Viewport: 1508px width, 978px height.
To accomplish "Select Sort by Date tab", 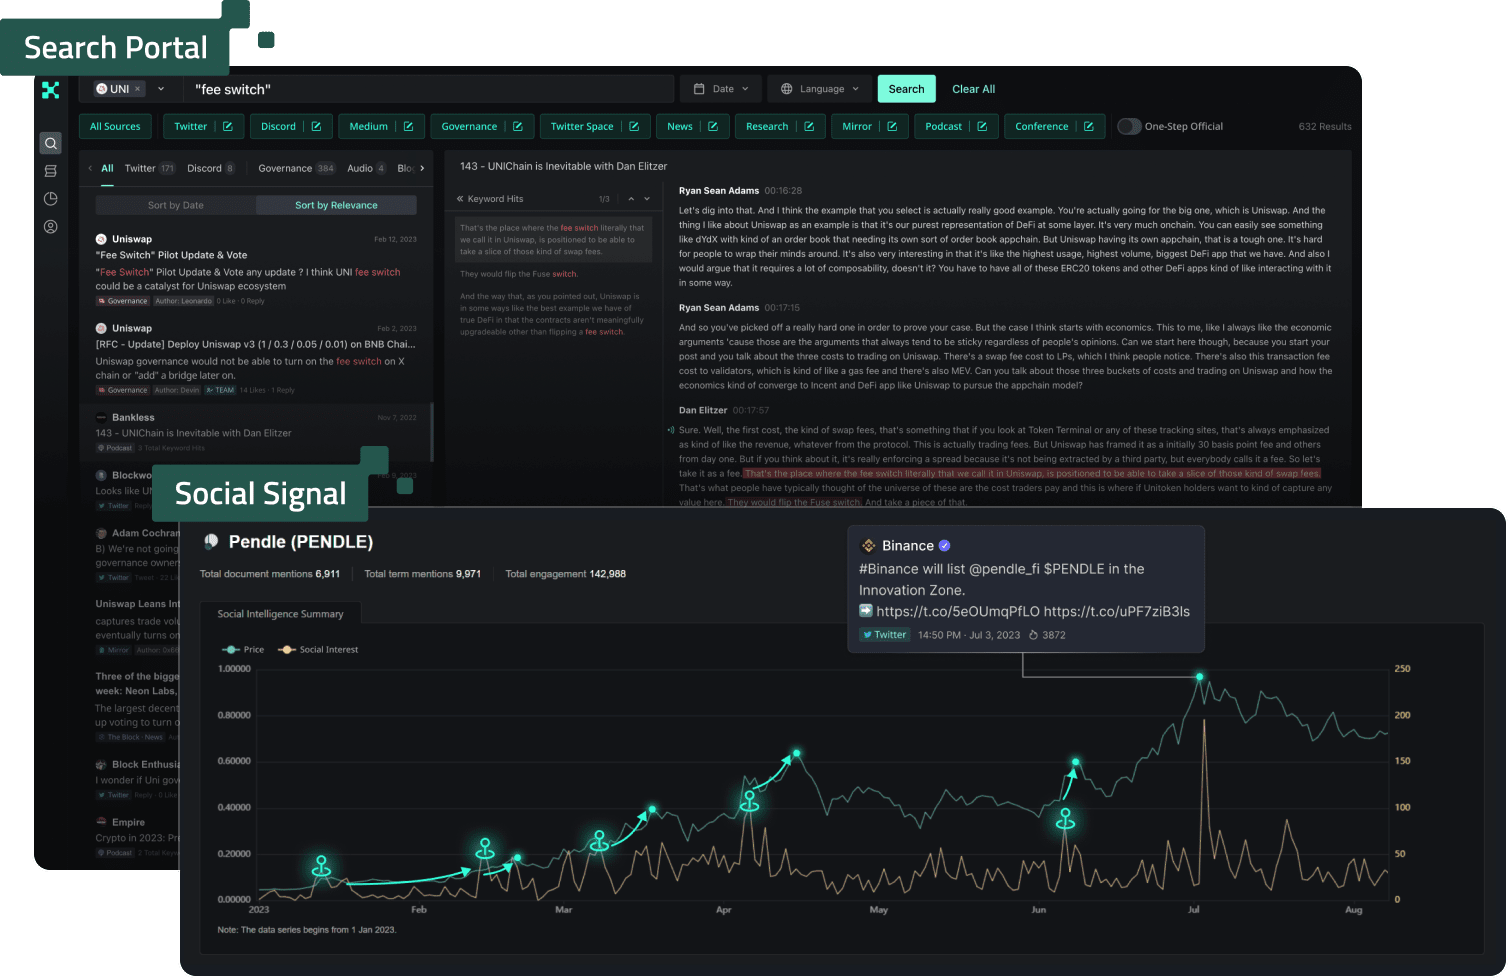I will pos(175,205).
